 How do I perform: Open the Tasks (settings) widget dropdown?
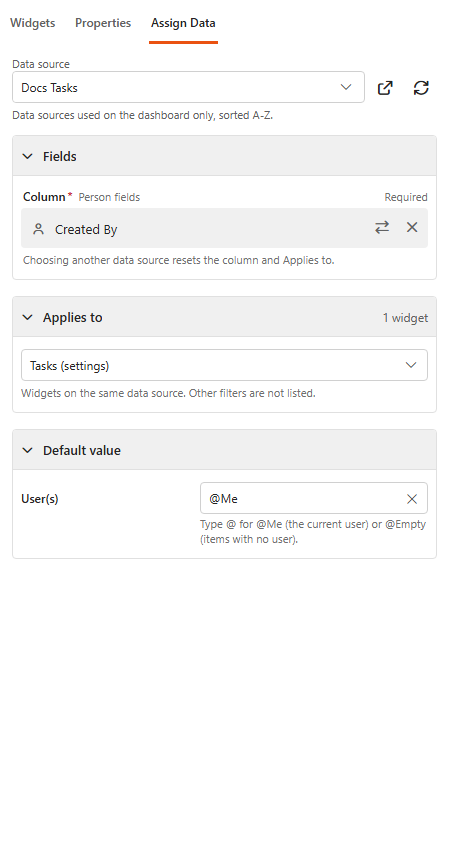coord(224,365)
